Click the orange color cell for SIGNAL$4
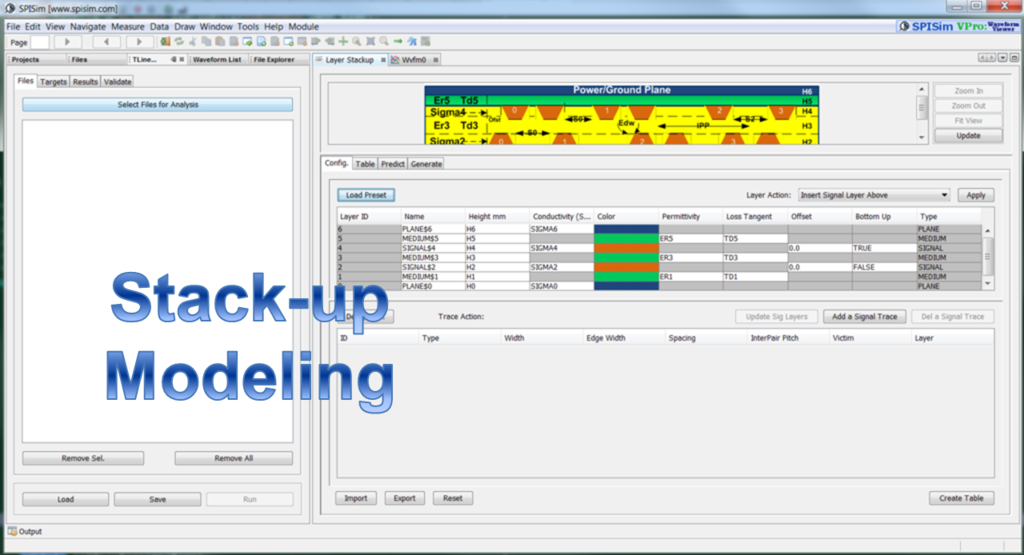Viewport: 1024px width, 555px height. [625, 248]
